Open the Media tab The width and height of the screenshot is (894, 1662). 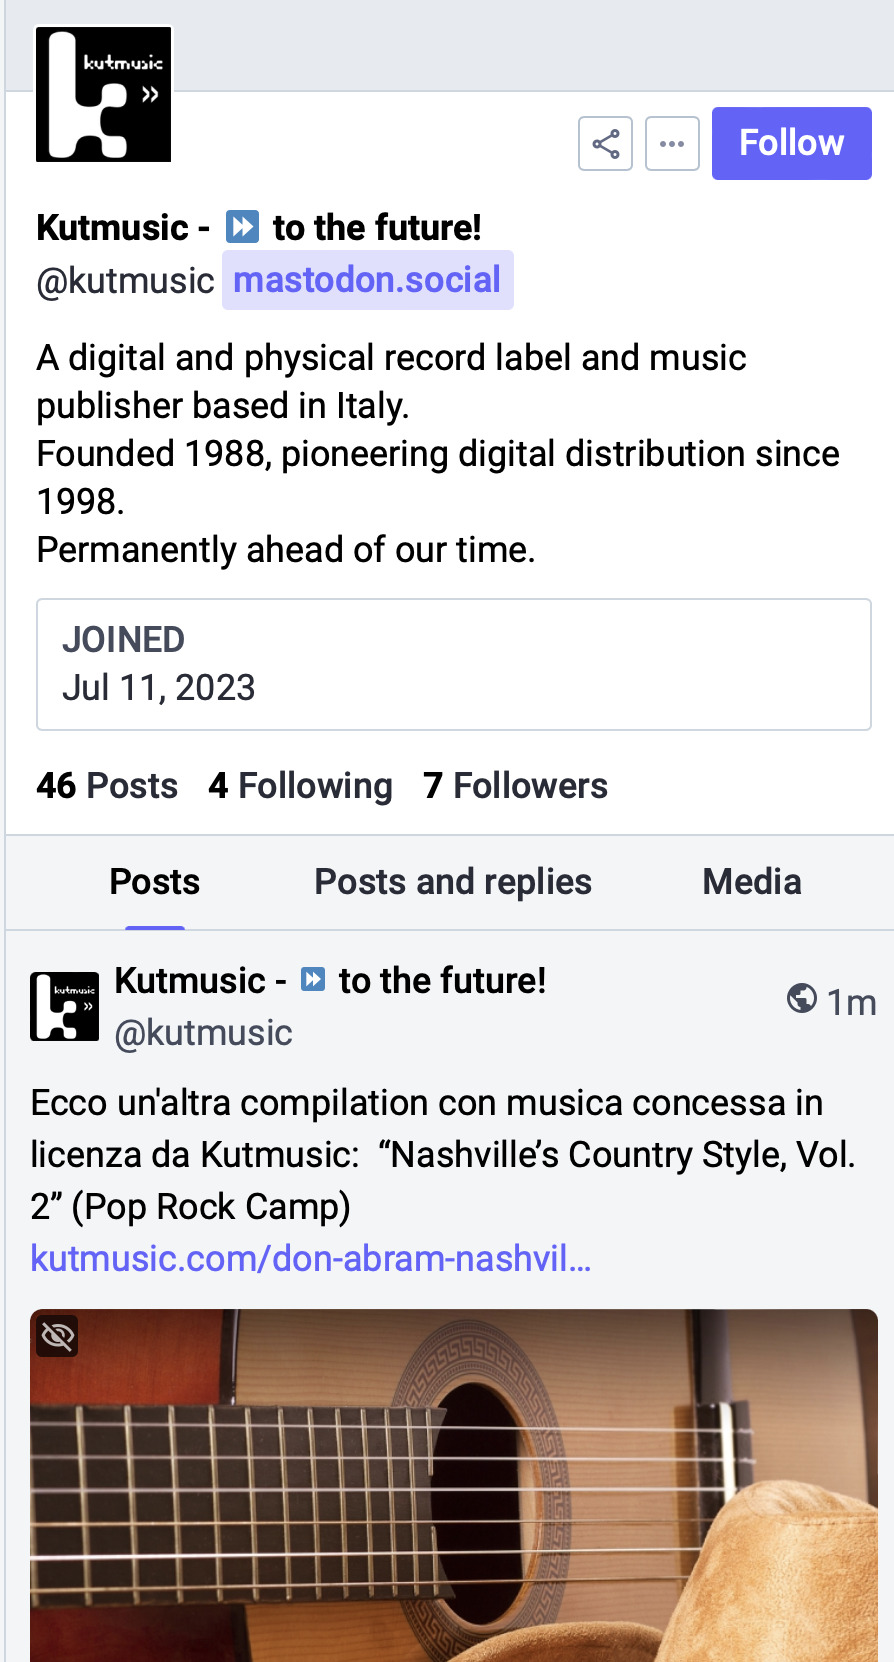(x=752, y=882)
